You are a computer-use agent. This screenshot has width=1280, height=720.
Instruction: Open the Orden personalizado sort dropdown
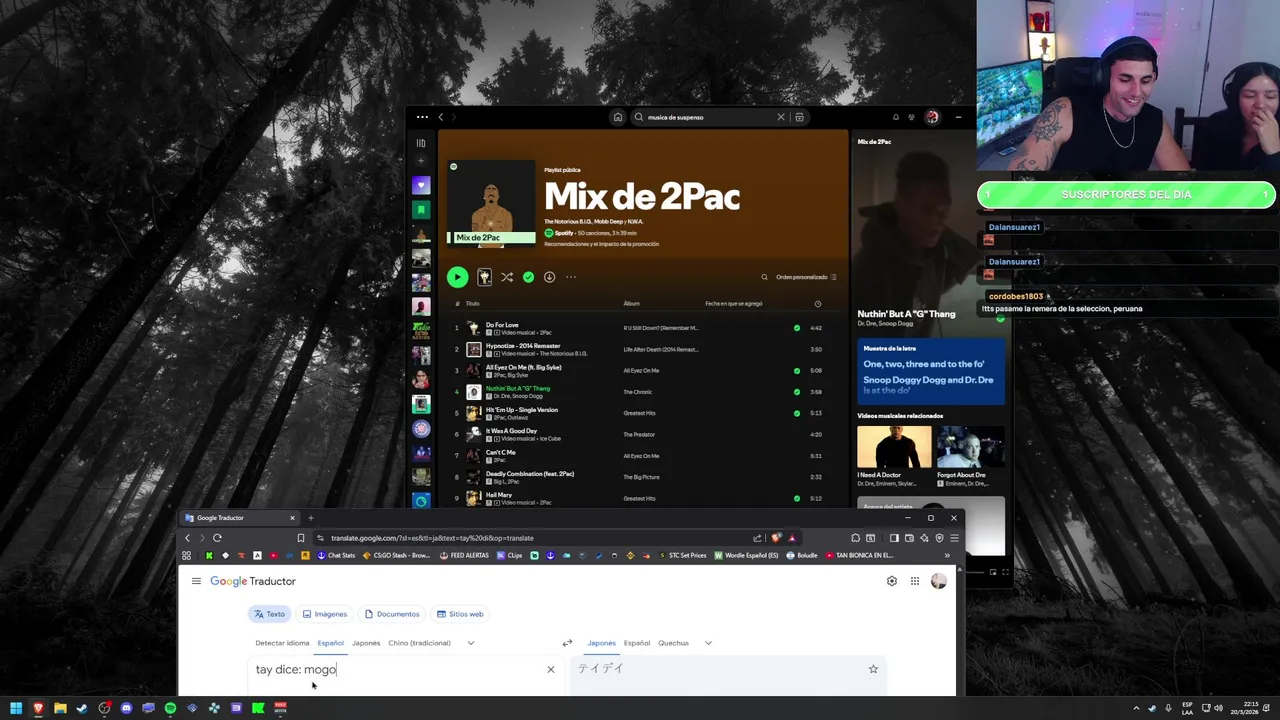[x=806, y=277]
